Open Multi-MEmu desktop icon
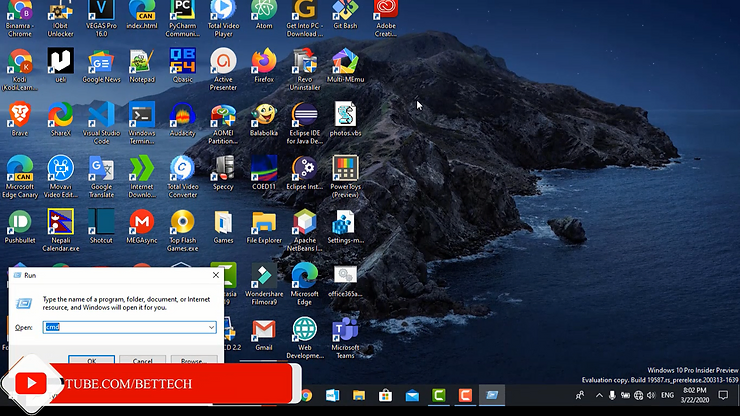This screenshot has height=416, width=740. click(345, 65)
